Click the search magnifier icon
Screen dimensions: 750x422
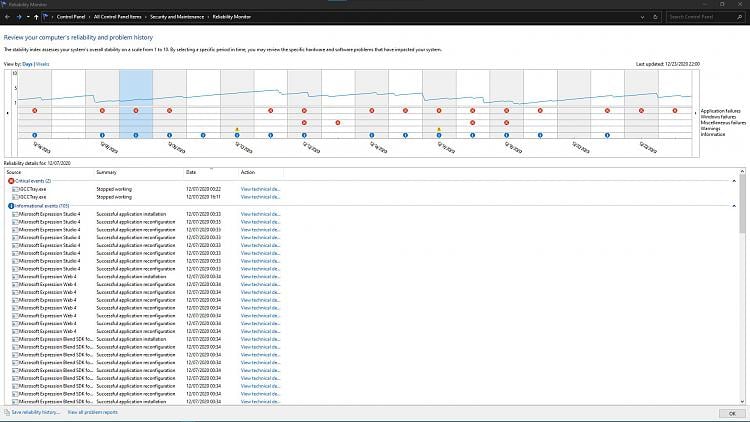click(739, 17)
